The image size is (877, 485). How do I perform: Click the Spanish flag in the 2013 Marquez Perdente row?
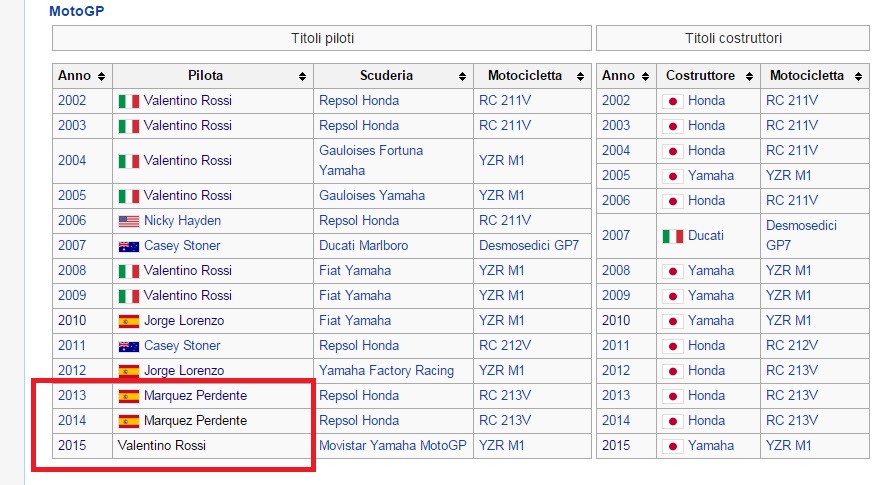pos(128,396)
